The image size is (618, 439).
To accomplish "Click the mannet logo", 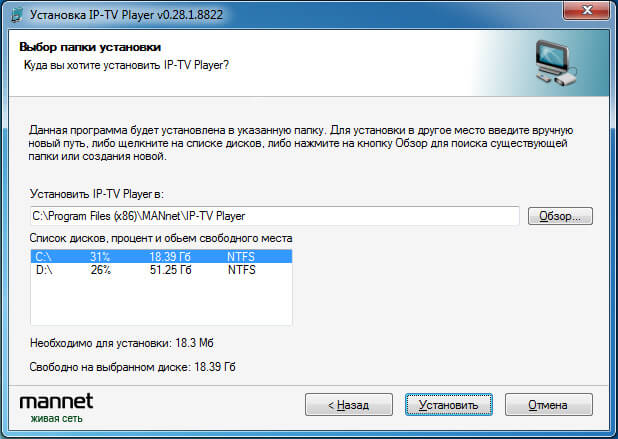I will (x=56, y=402).
